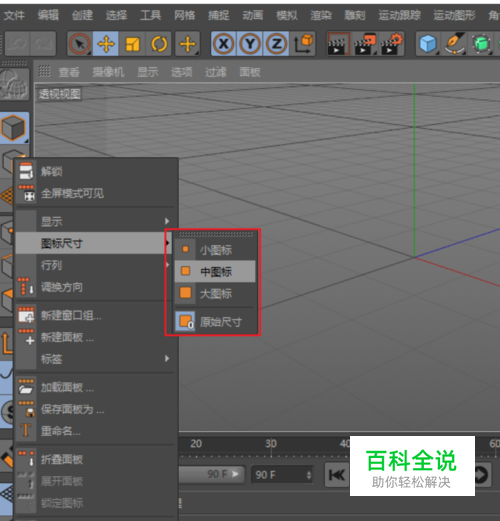Open the 工具 menu
500x521 pixels.
(151, 15)
